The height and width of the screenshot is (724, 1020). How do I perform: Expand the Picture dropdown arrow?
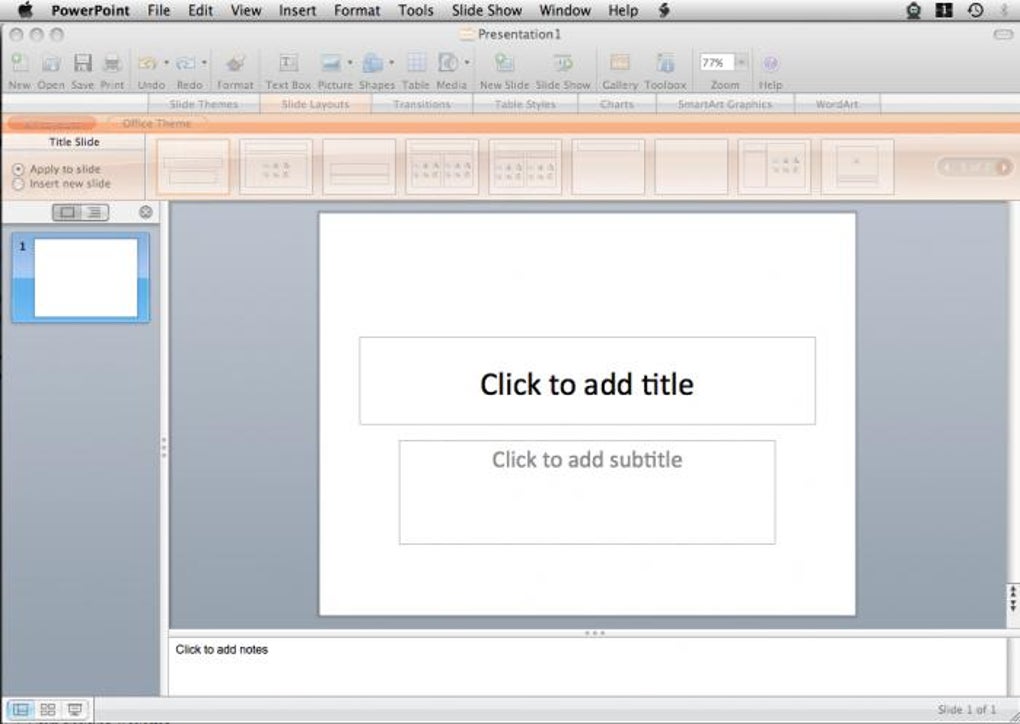point(350,63)
